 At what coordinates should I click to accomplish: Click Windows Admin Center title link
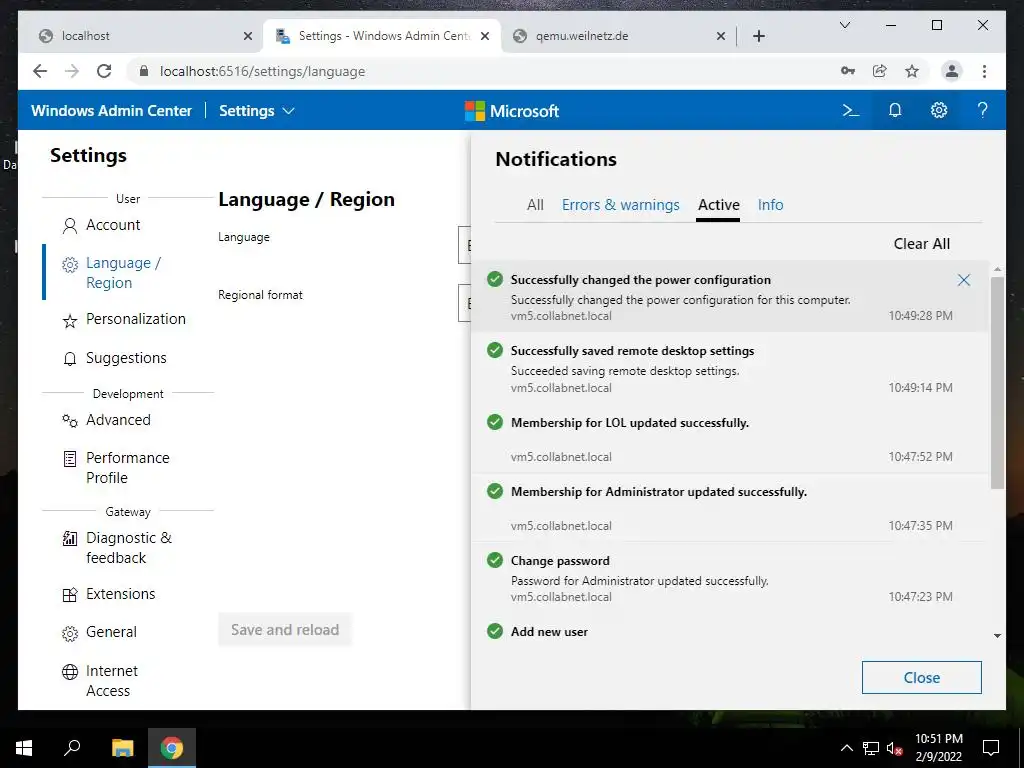(x=112, y=110)
